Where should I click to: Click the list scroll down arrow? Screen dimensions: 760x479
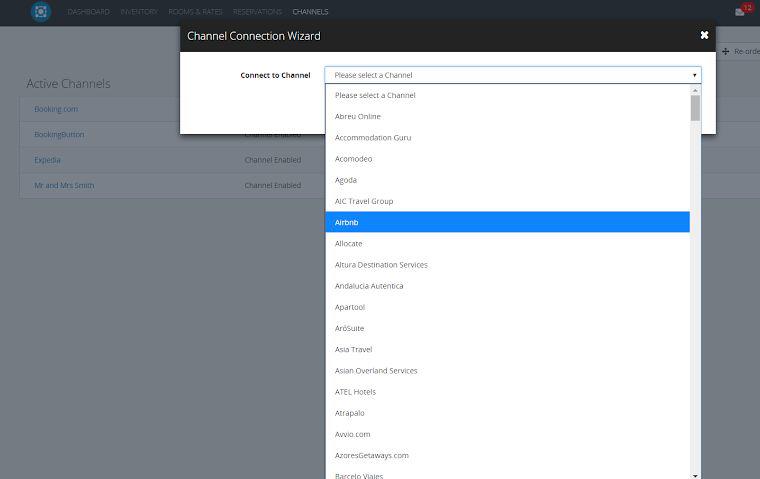tap(695, 476)
